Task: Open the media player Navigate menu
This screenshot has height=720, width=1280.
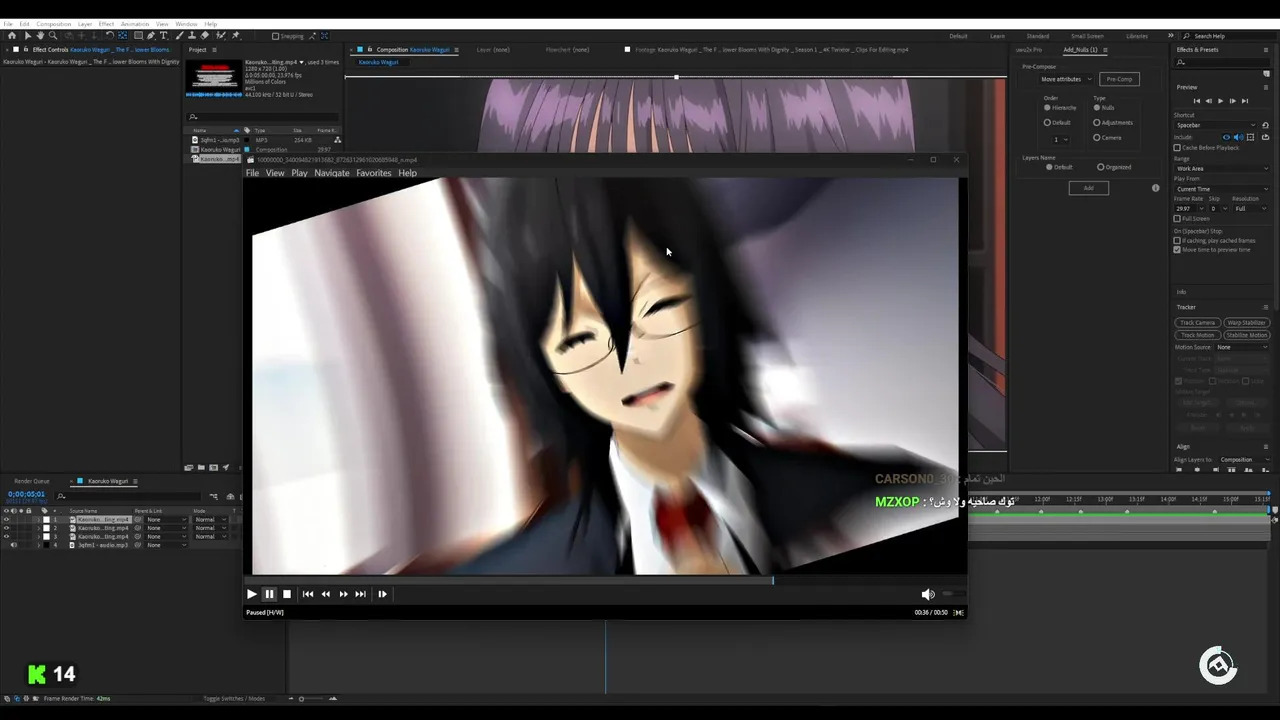Action: [332, 173]
